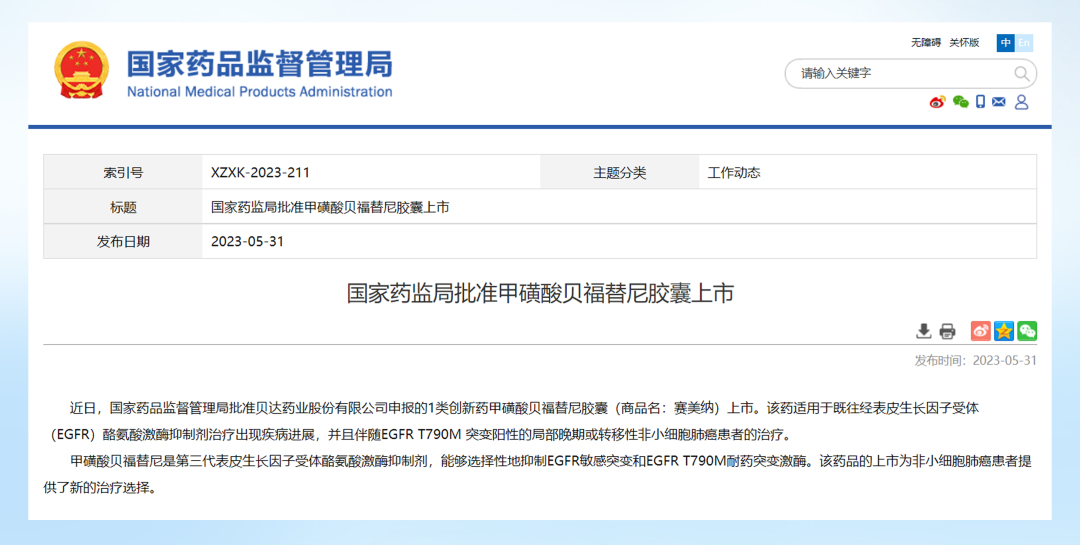1080x545 pixels.
Task: Switch language to 中 (Chinese)
Action: [1005, 43]
